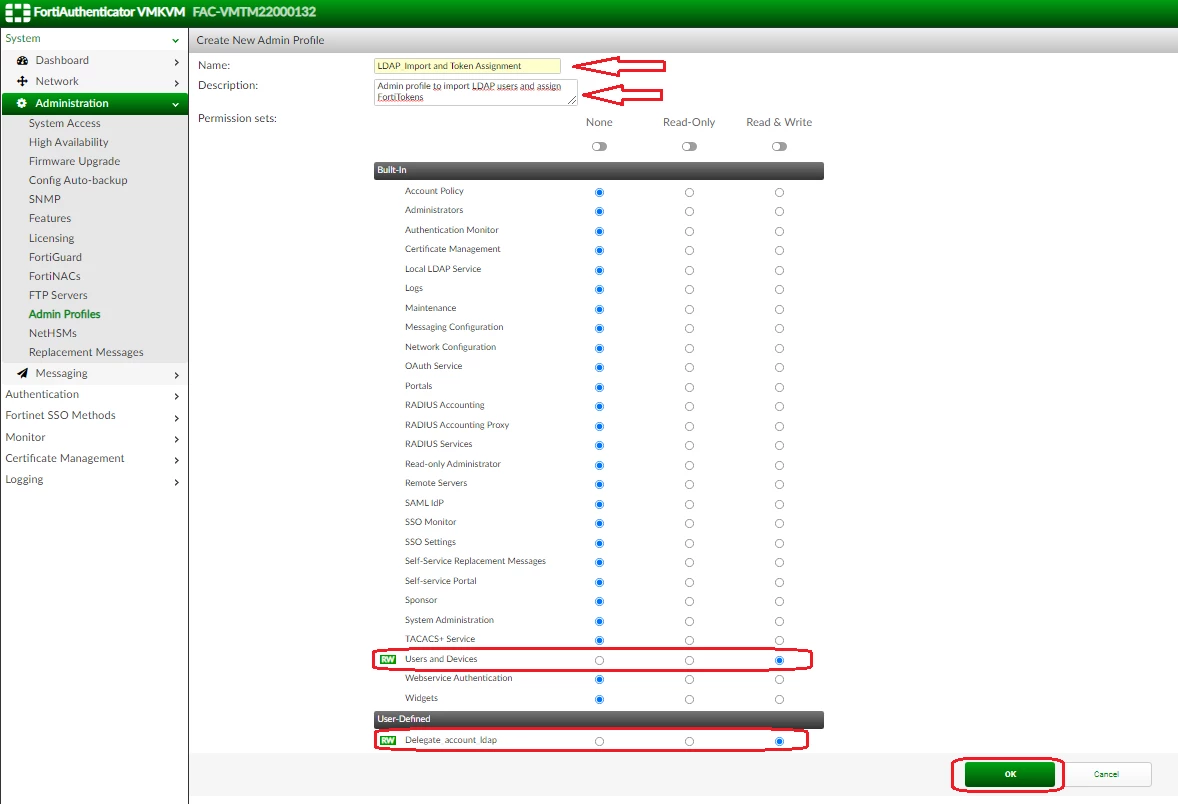
Task: Click the Dashboard gauge icon
Action: point(23,60)
